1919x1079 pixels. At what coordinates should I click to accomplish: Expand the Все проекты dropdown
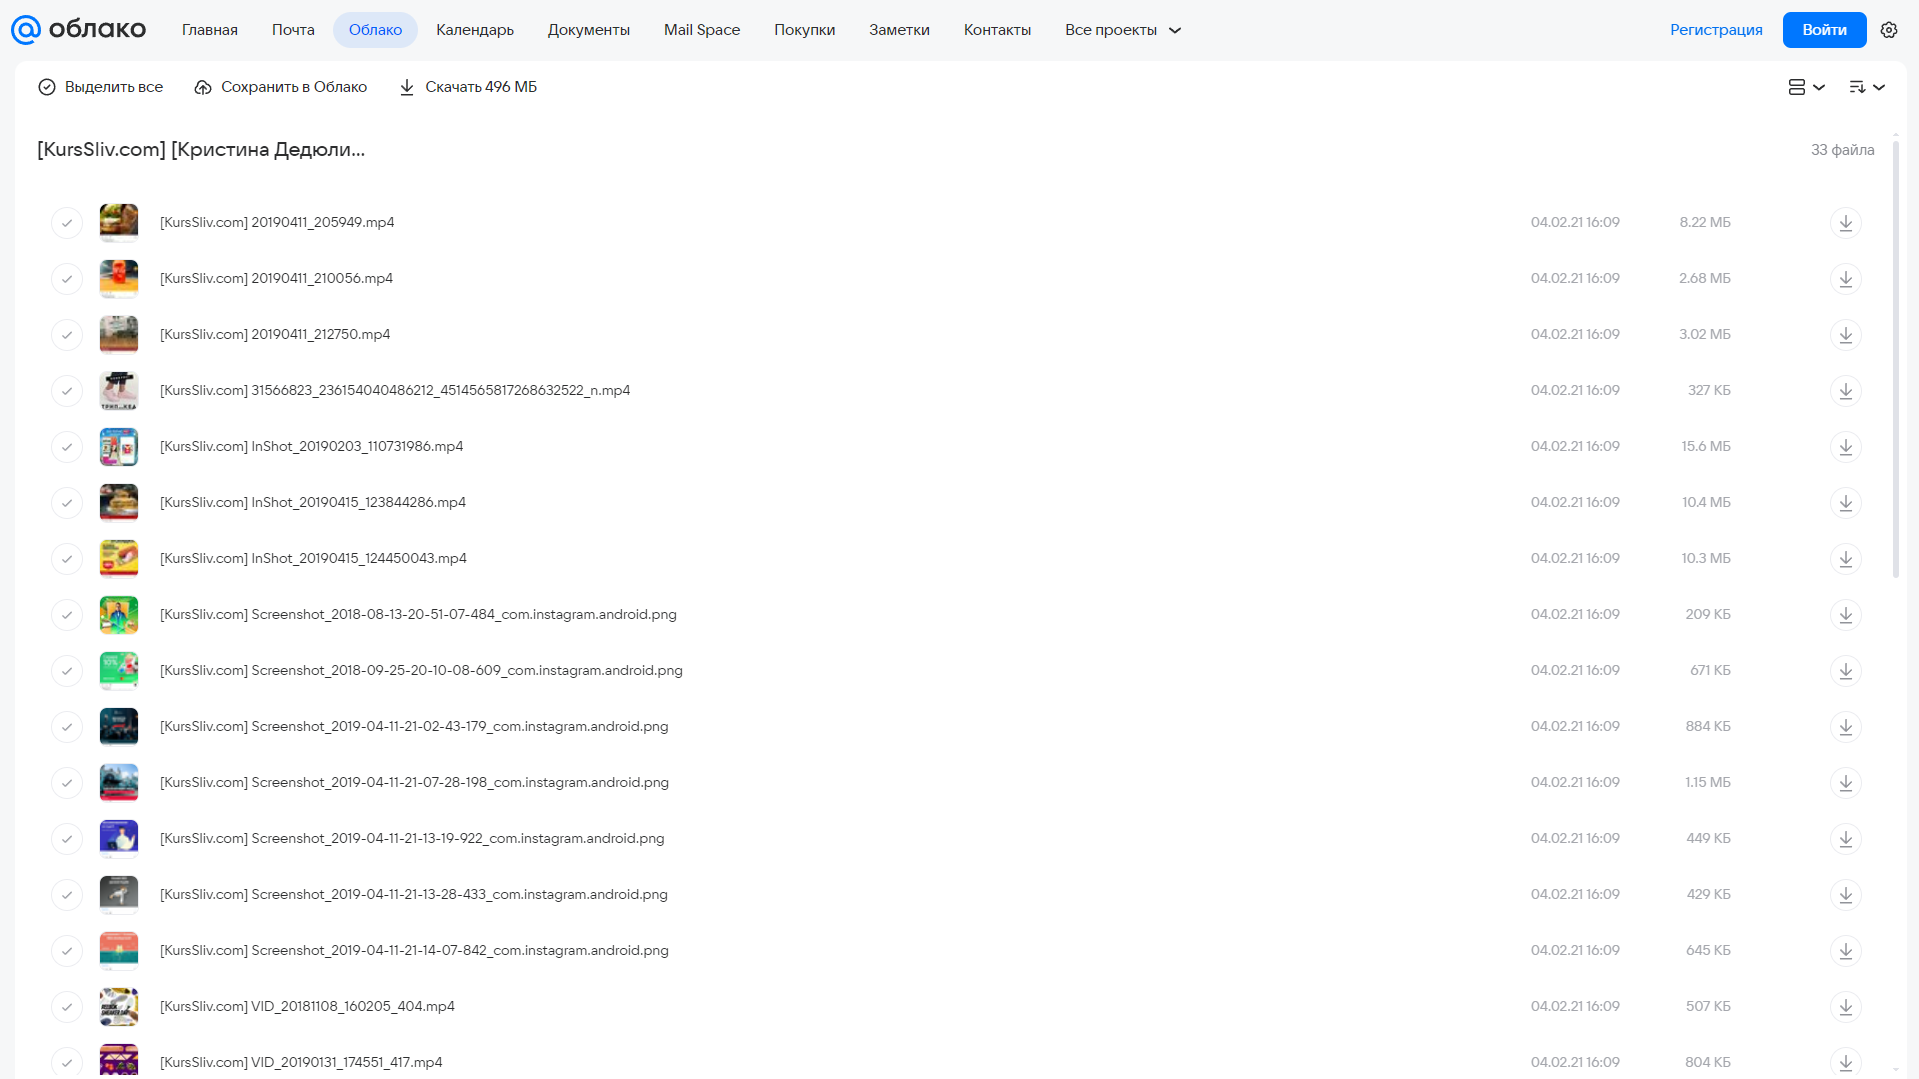pos(1123,30)
